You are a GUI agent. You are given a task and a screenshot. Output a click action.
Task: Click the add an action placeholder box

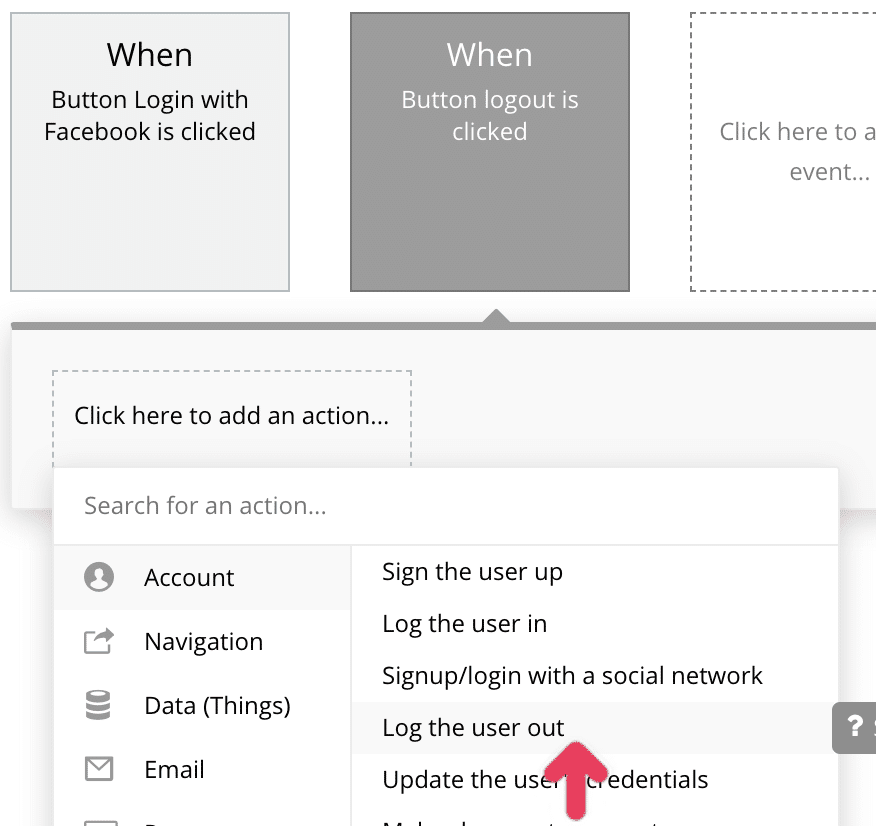click(x=231, y=416)
